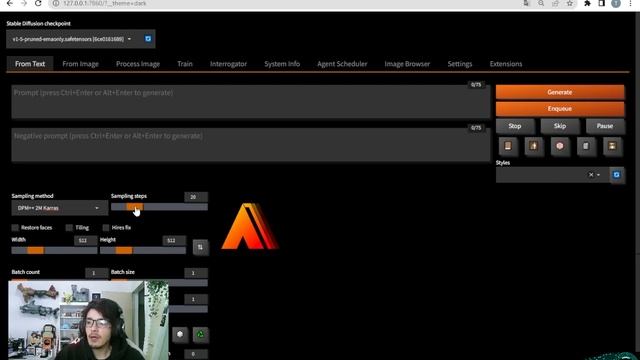
Task: Reload the browser page
Action: click(38, 3)
